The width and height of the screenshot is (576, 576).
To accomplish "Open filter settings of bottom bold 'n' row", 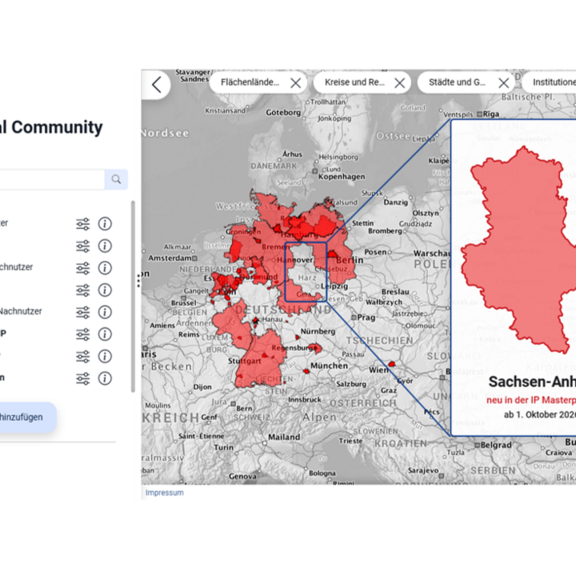I will 83,378.
